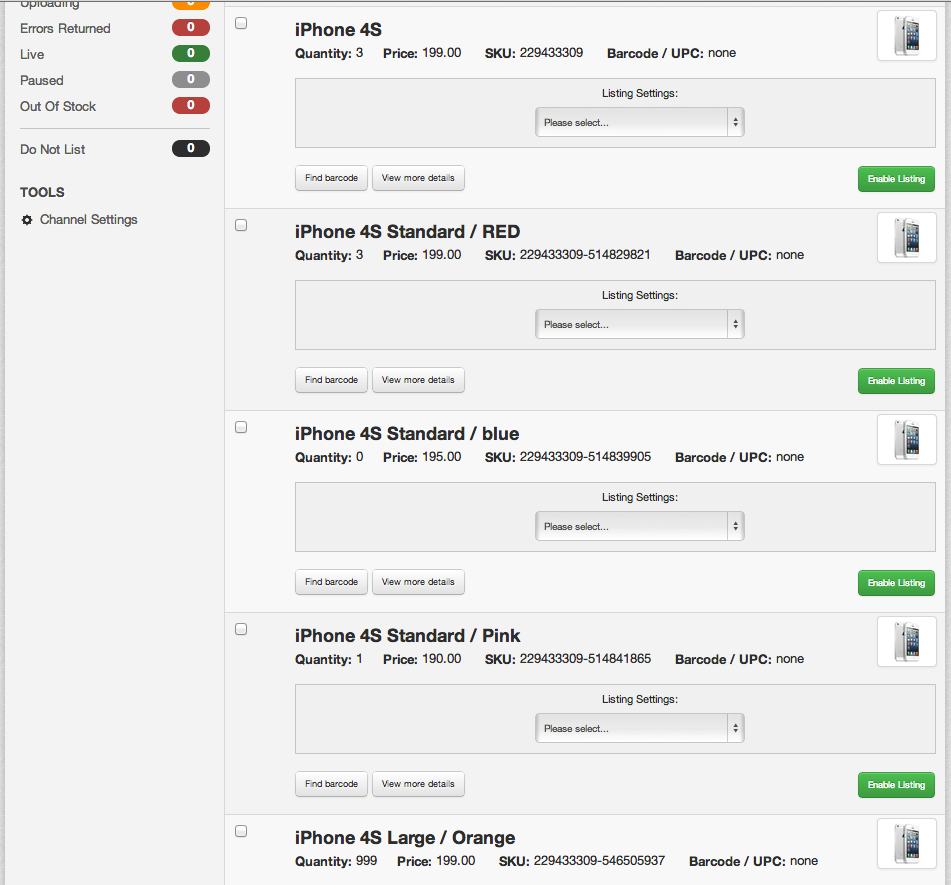Click the black Do Not List badge
Viewport: 951px width, 885px height.
click(x=190, y=148)
